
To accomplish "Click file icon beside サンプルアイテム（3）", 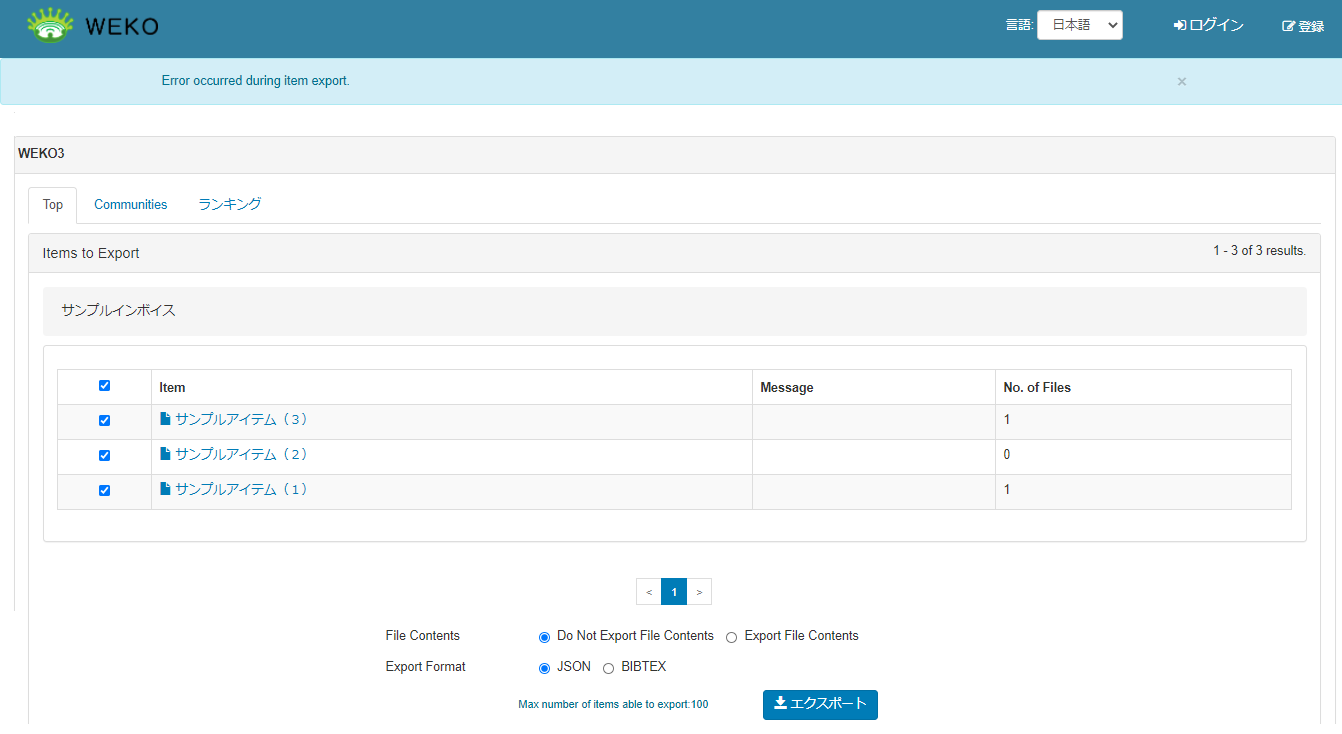I will [166, 419].
